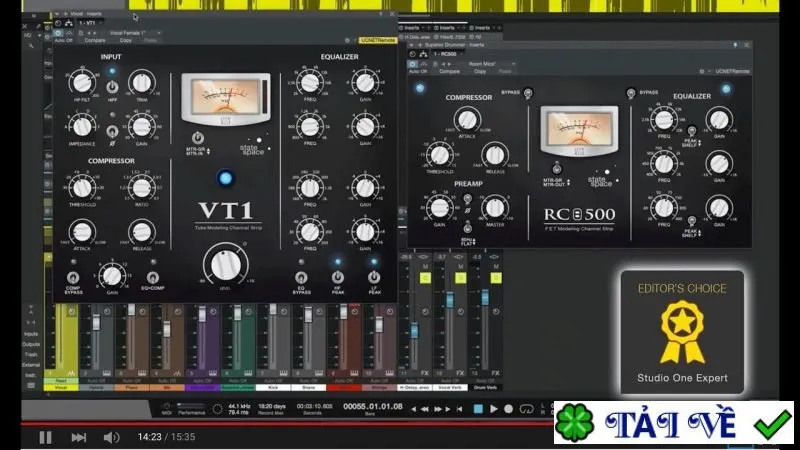Click the Tải Về download banner
The image size is (800, 450).
click(674, 423)
